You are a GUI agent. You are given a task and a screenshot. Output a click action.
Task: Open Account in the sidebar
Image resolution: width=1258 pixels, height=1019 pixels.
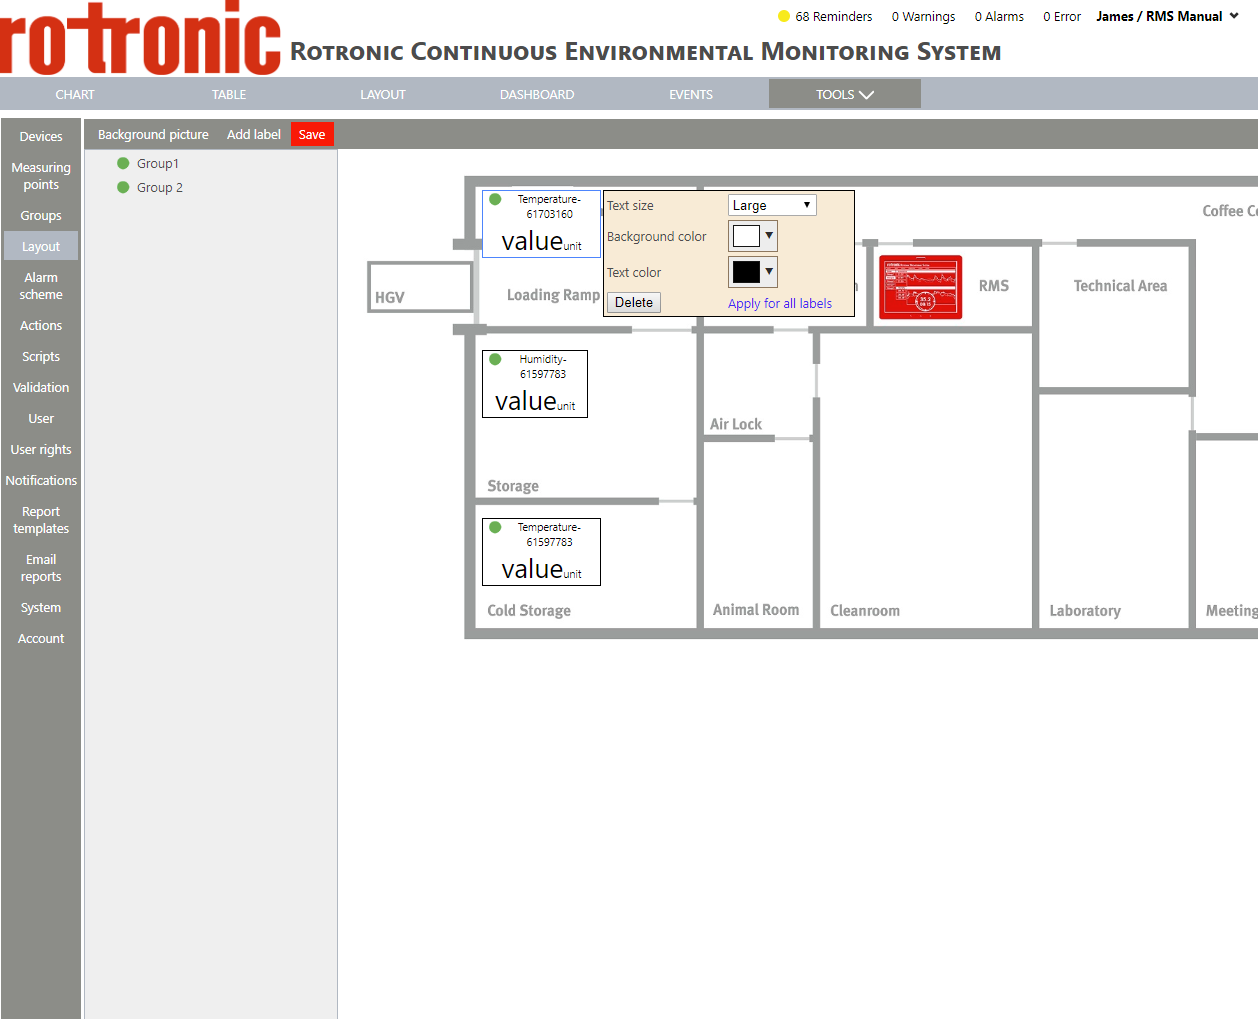[41, 638]
